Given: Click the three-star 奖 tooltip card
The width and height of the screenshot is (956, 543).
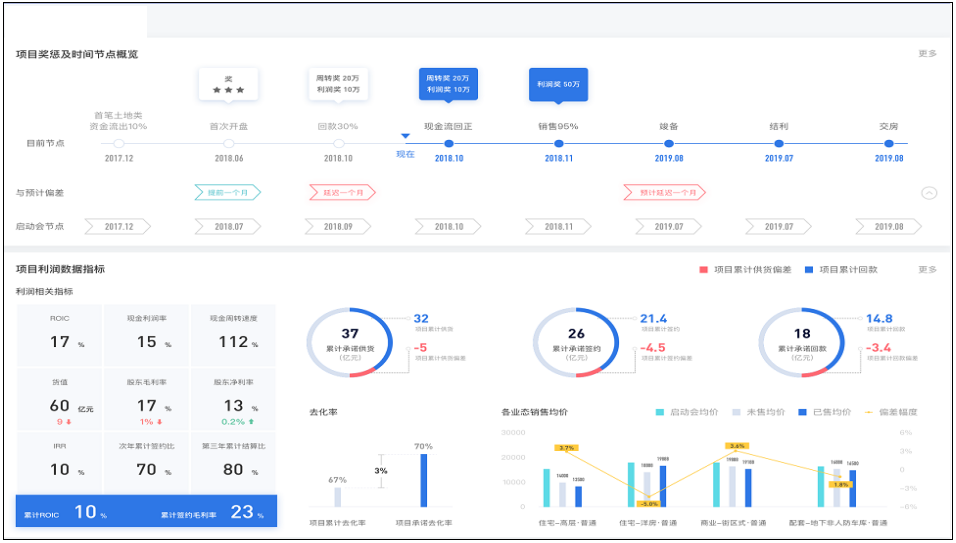Looking at the screenshot, I should coord(229,84).
